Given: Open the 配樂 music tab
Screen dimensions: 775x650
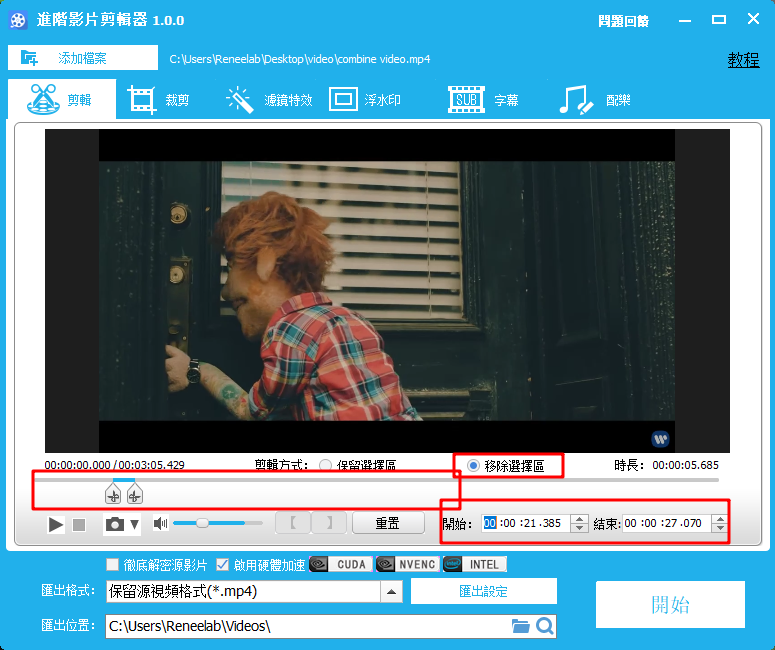Looking at the screenshot, I should 595,99.
